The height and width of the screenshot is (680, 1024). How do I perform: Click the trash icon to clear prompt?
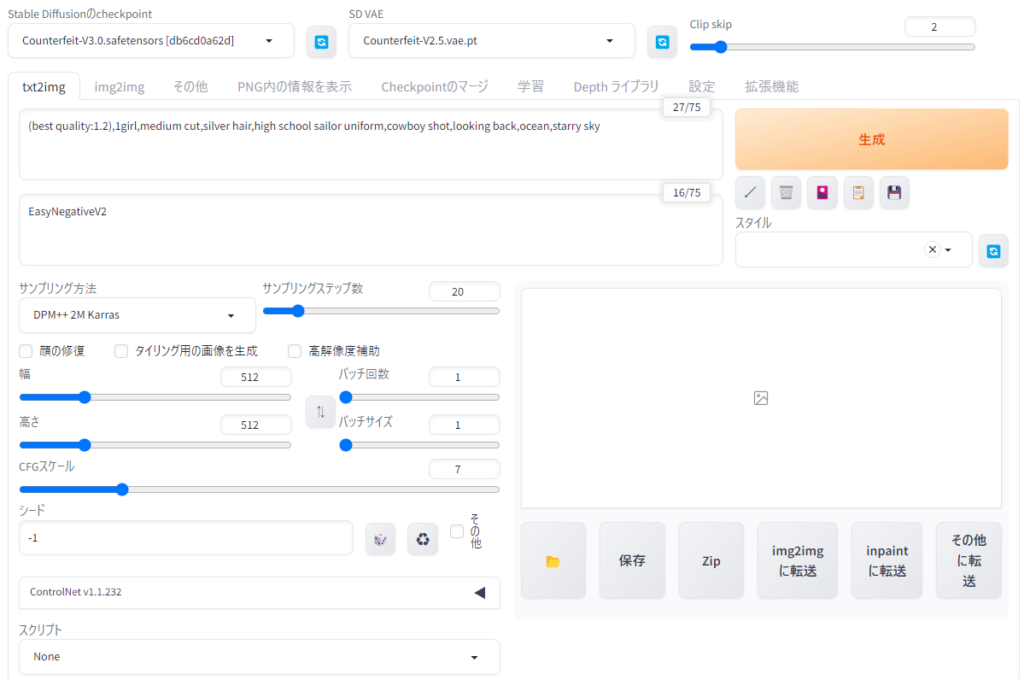pyautogui.click(x=786, y=192)
